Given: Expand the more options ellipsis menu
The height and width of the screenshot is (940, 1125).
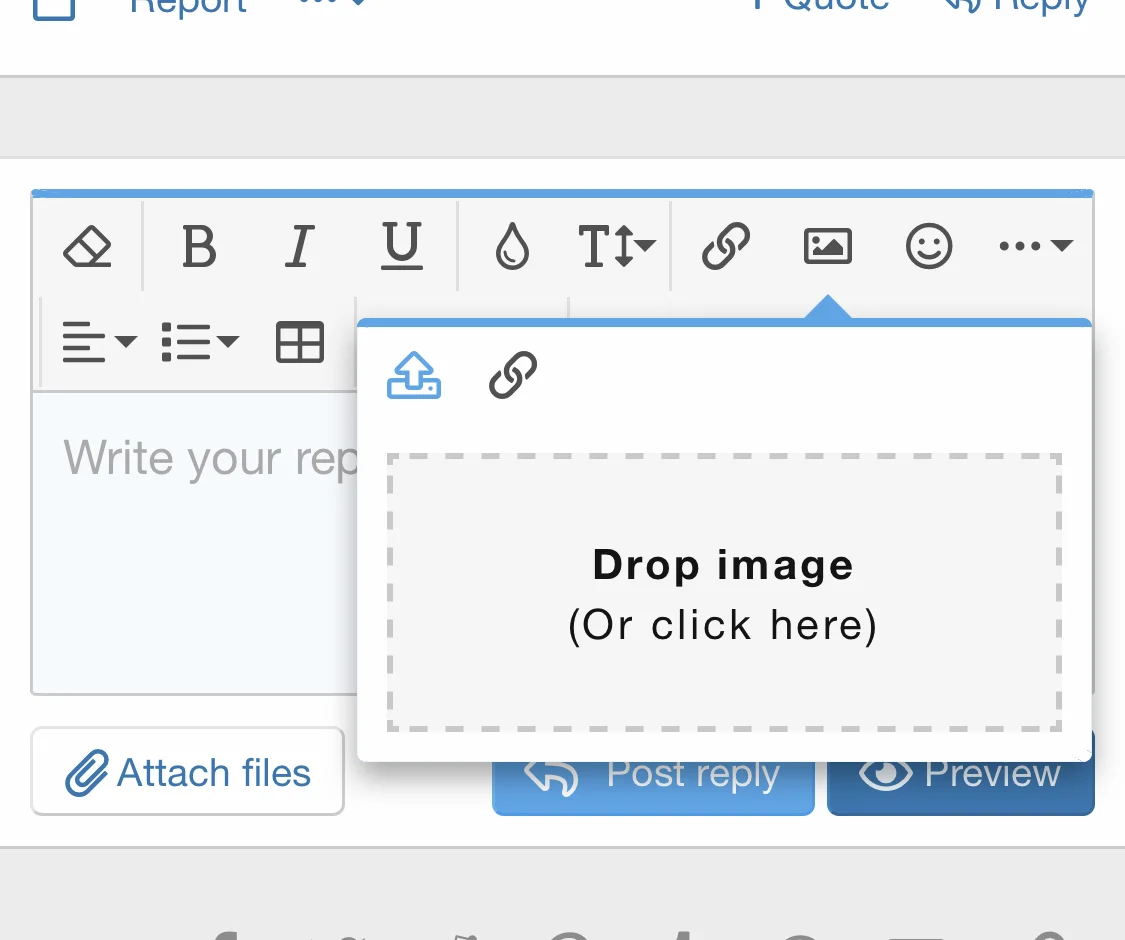Looking at the screenshot, I should (x=1036, y=246).
